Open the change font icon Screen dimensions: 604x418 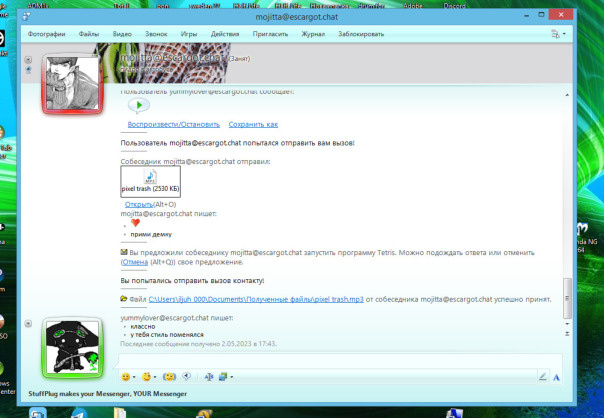coord(209,377)
